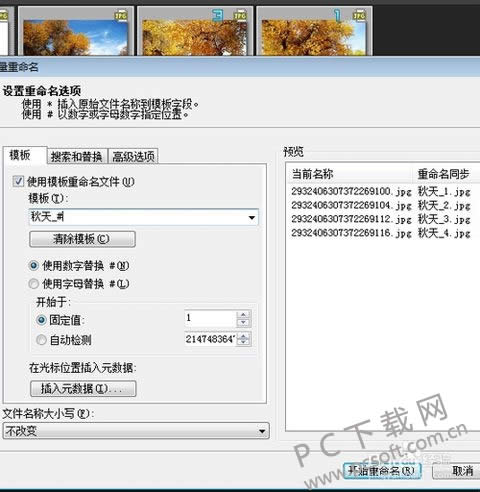Image resolution: width=480 pixels, height=492 pixels.
Task: Decrease the 固定值 start number with down arrow
Action: (x=243, y=322)
